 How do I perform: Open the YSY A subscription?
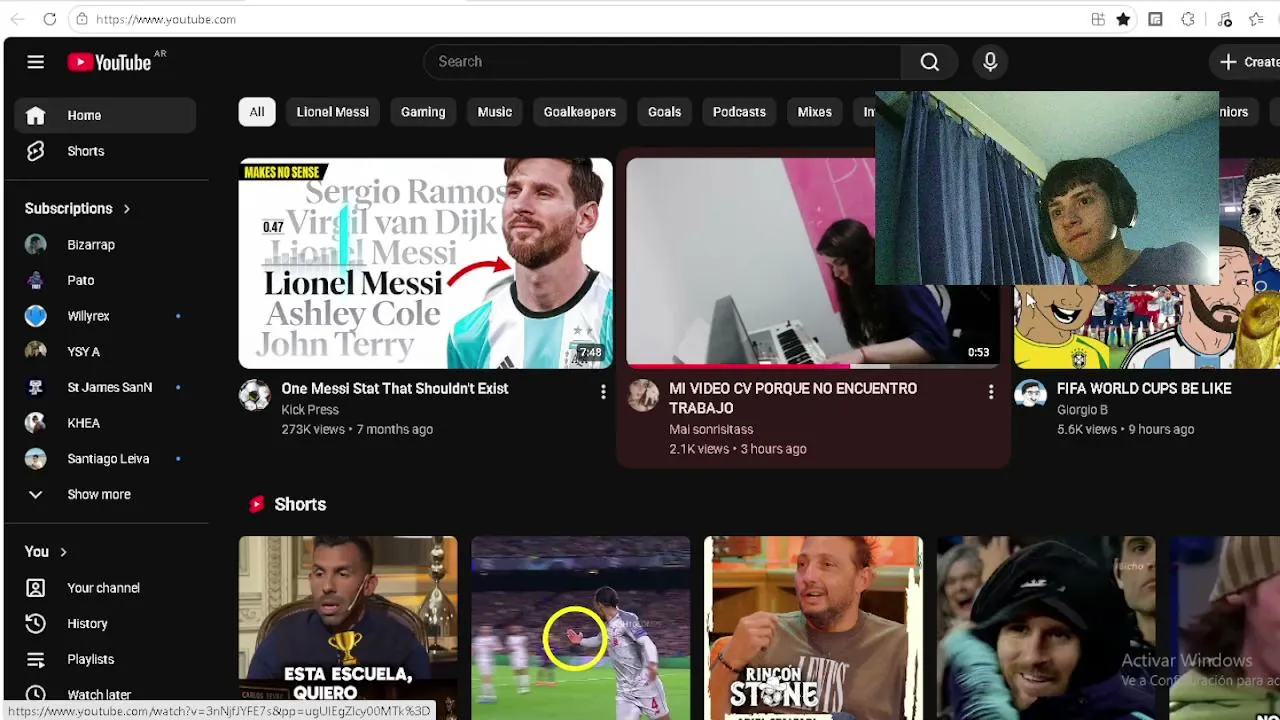(105, 352)
